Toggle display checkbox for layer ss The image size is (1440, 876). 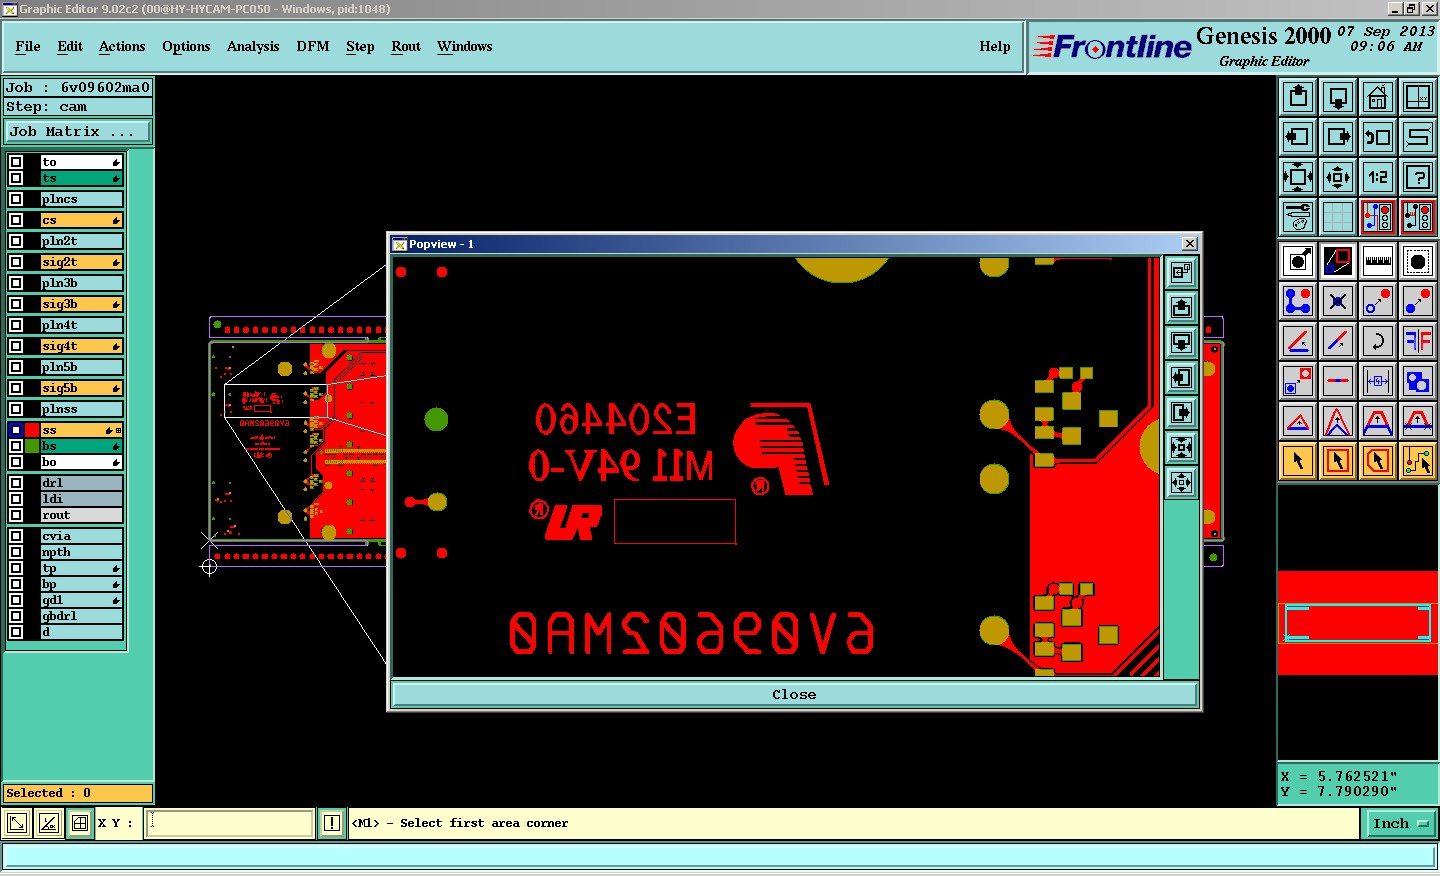16,430
